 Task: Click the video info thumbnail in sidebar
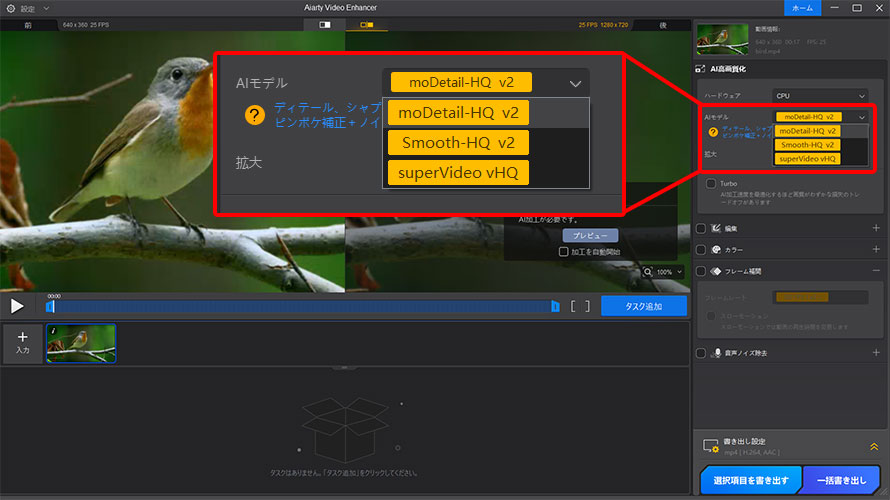coord(723,39)
